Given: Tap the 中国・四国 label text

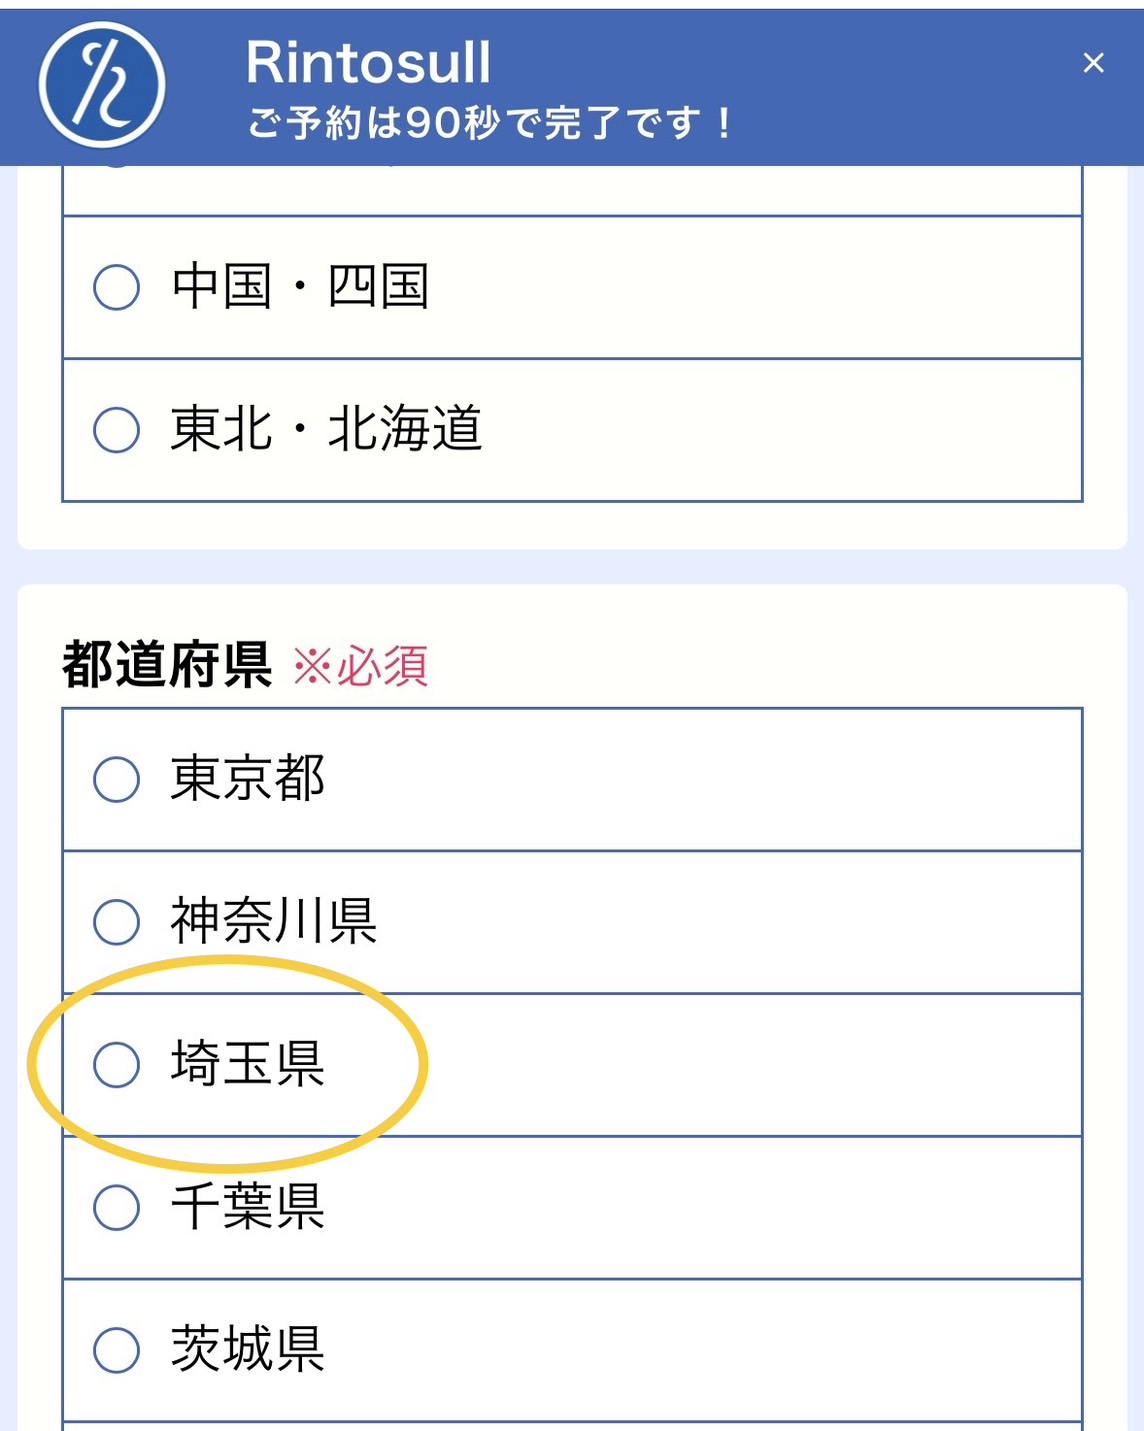Looking at the screenshot, I should [301, 286].
